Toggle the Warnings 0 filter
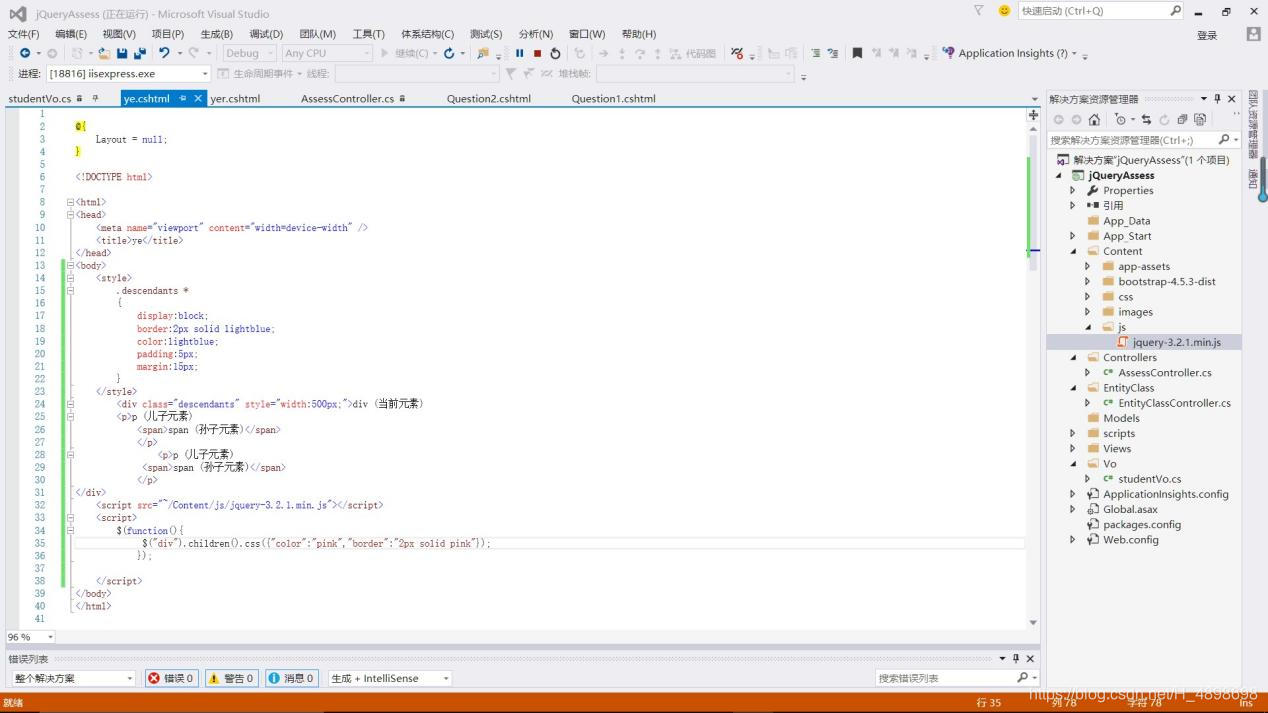Image resolution: width=1268 pixels, height=713 pixels. click(231, 678)
